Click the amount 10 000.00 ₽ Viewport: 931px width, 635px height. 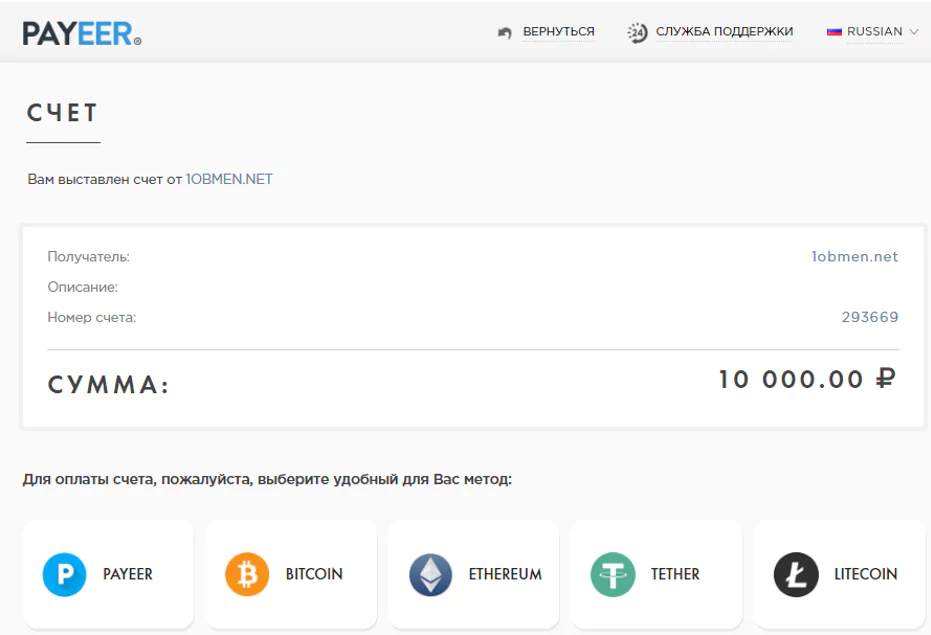pyautogui.click(x=807, y=380)
